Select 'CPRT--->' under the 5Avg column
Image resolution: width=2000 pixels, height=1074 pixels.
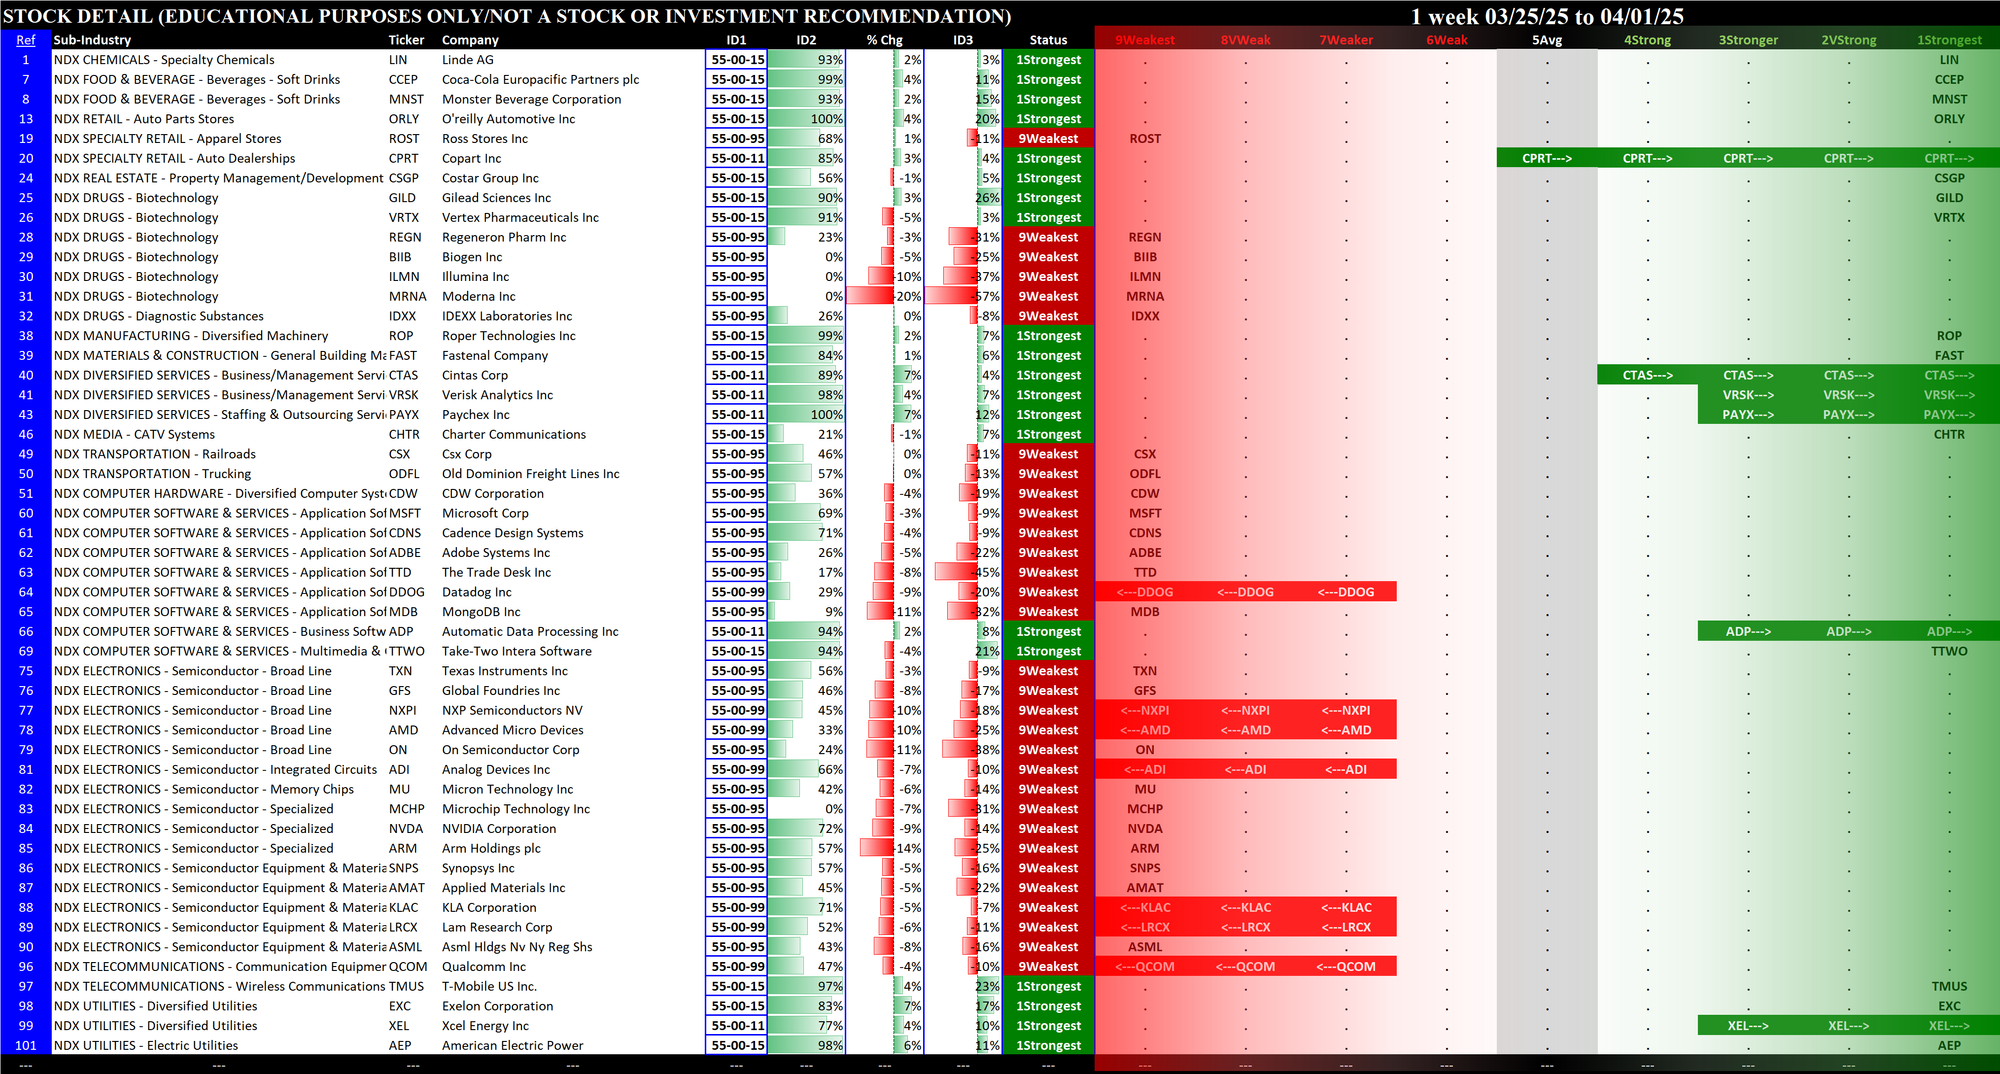[1547, 158]
